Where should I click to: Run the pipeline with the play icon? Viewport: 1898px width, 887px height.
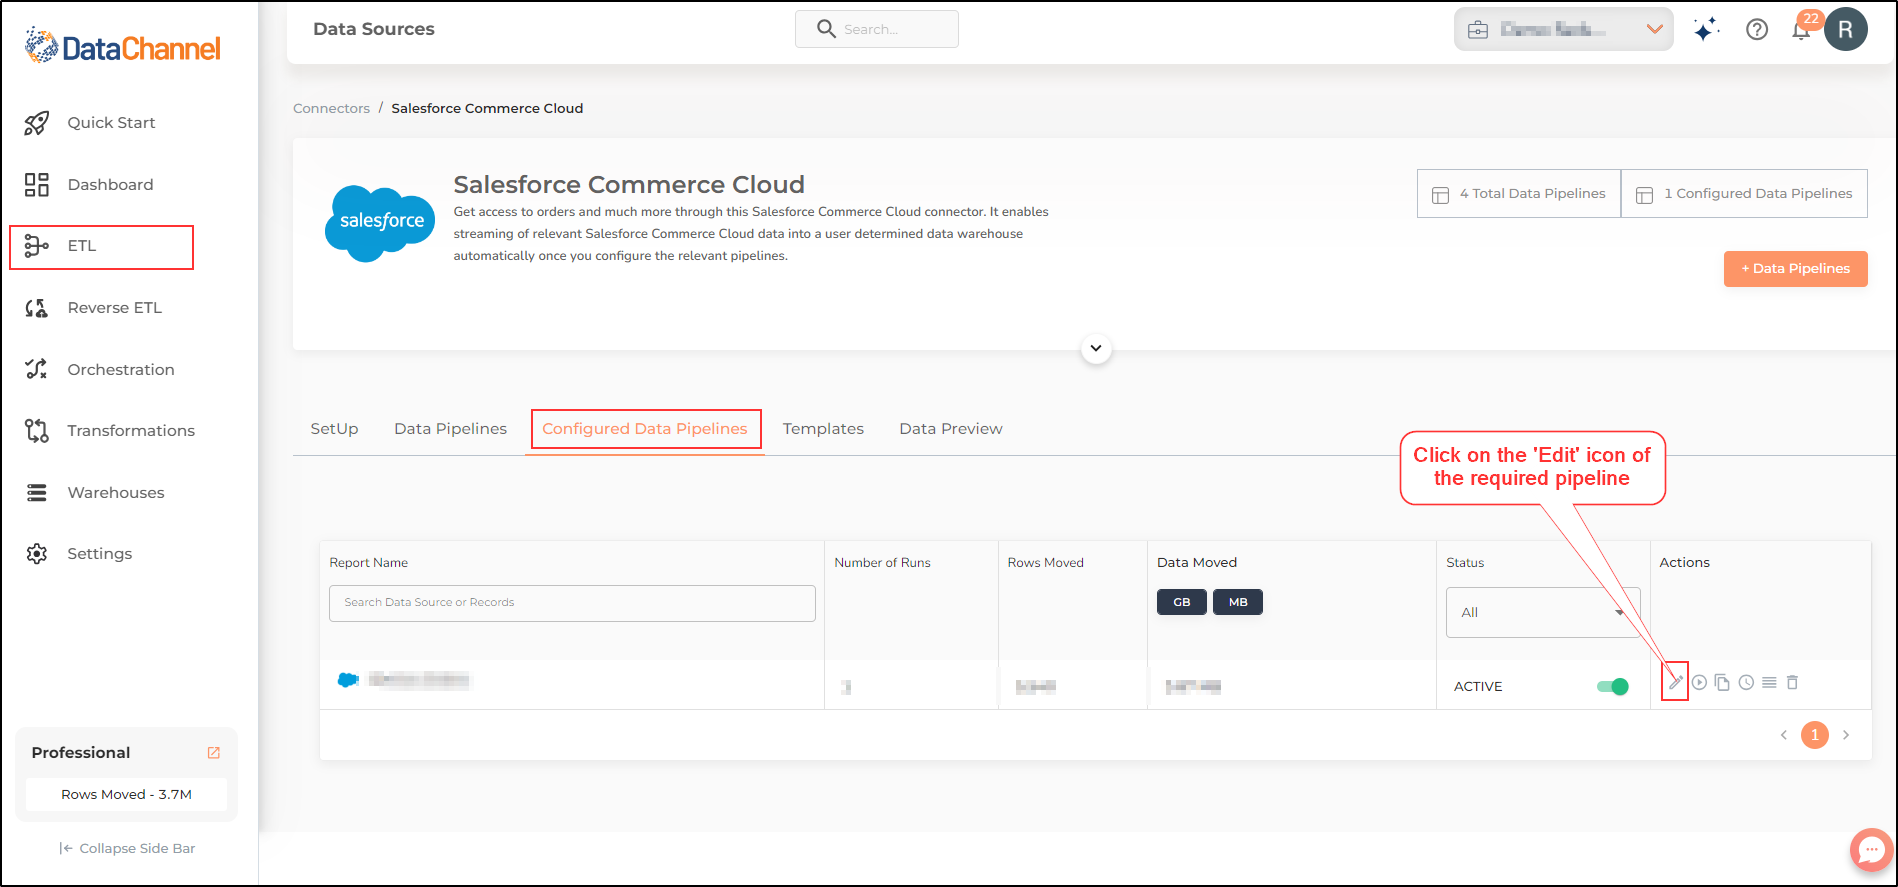pos(1699,682)
